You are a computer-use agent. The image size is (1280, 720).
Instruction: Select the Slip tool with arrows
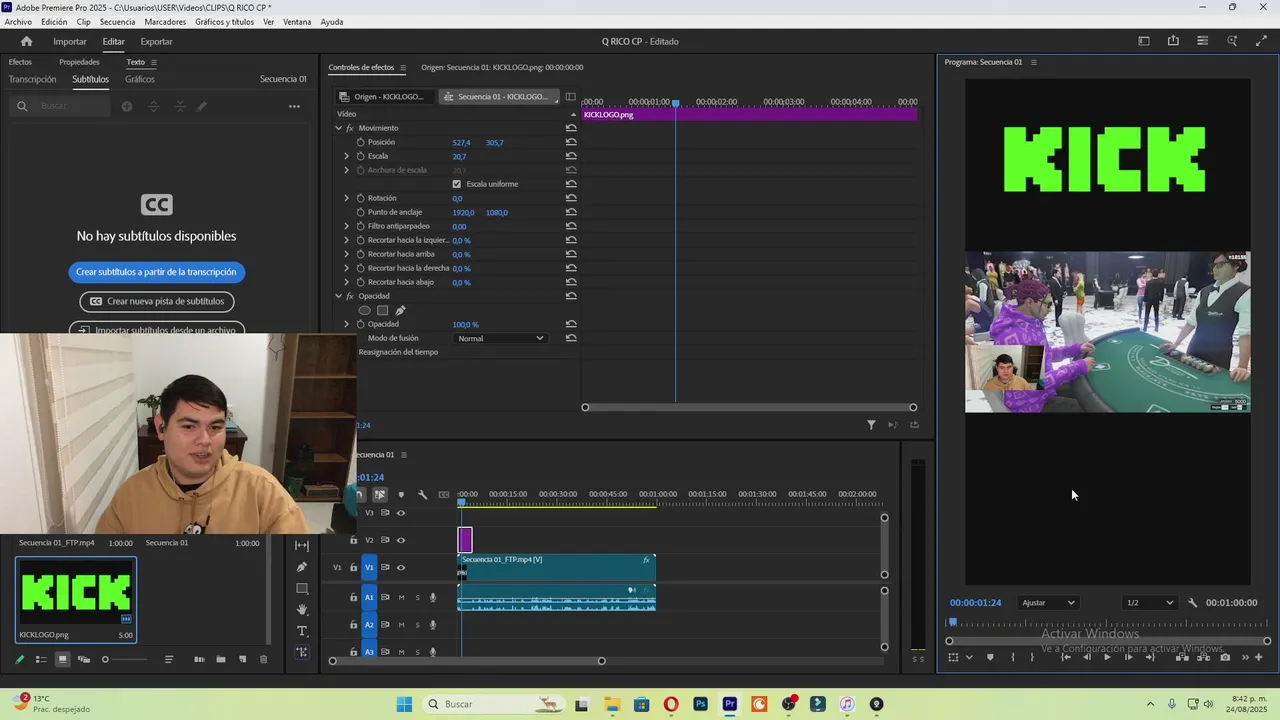point(302,546)
